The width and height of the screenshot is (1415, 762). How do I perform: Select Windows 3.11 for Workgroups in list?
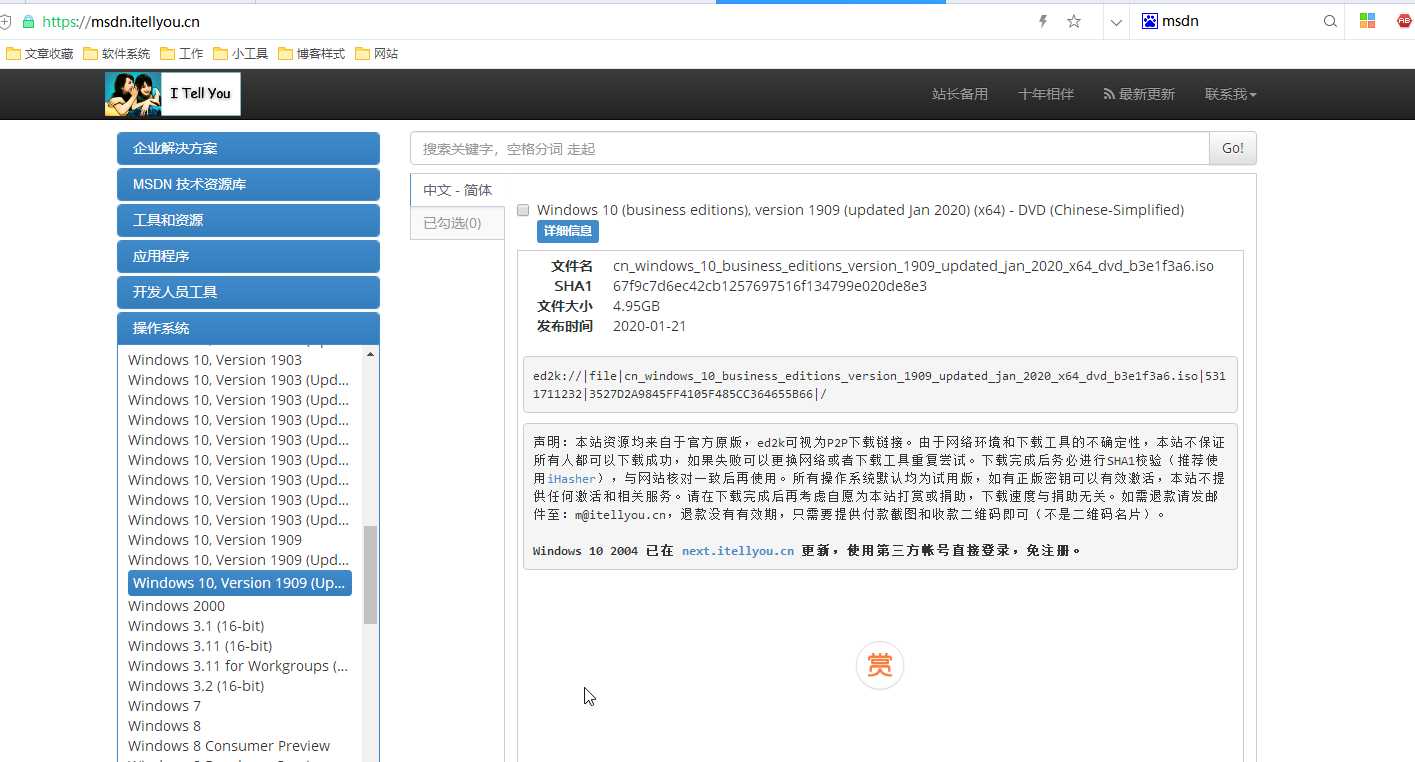click(x=238, y=666)
